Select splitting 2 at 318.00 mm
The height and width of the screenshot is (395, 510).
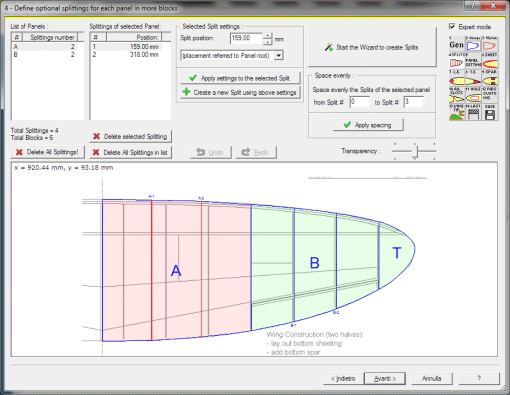[x=127, y=54]
